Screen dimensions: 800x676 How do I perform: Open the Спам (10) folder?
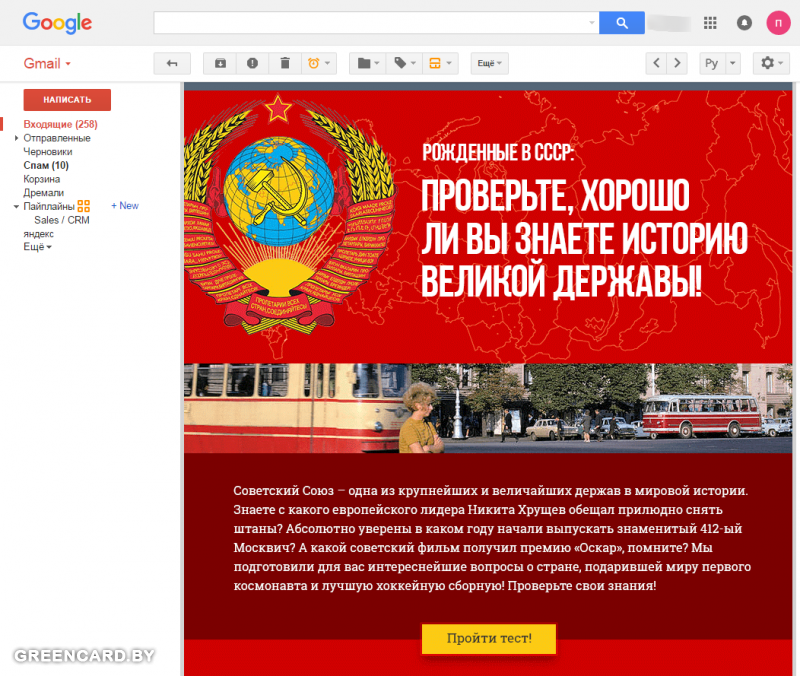(46, 165)
